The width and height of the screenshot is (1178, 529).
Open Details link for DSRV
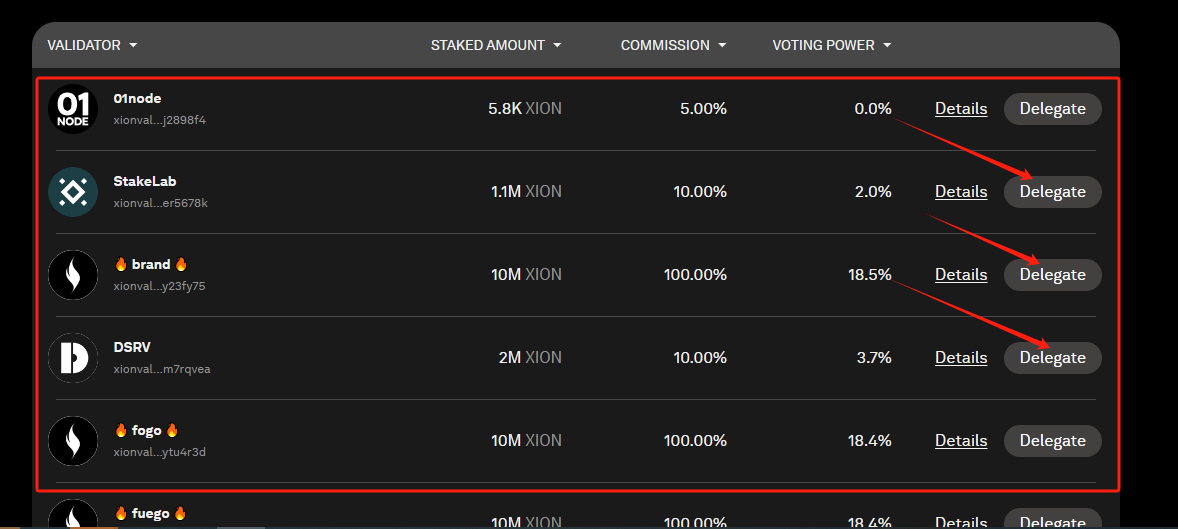pyautogui.click(x=961, y=358)
